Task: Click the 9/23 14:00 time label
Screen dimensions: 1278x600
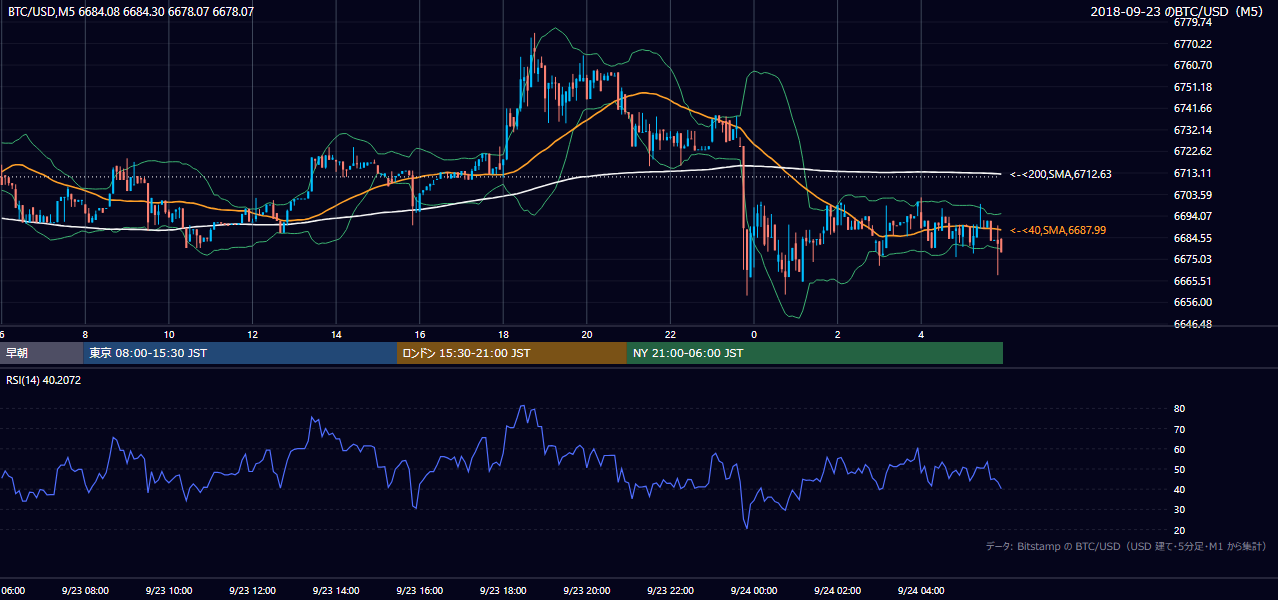Action: coord(336,591)
